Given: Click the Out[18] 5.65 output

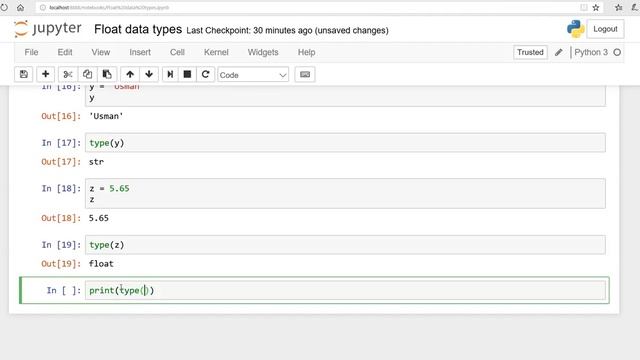Looking at the screenshot, I should point(99,218).
